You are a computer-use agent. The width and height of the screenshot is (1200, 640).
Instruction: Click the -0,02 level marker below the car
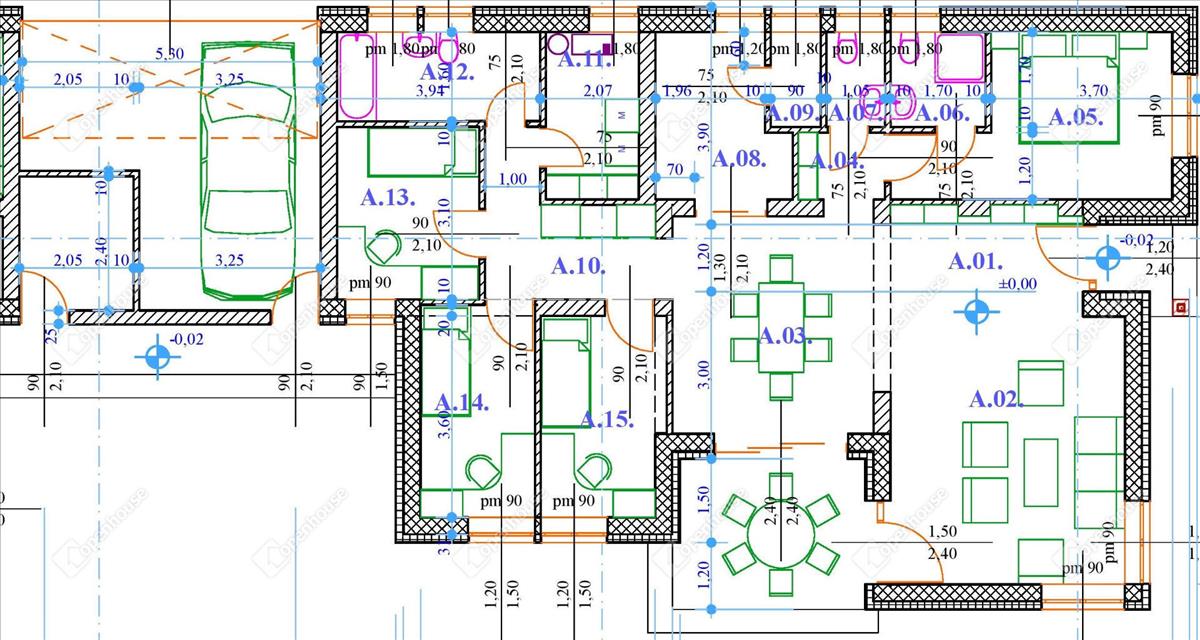(157, 357)
